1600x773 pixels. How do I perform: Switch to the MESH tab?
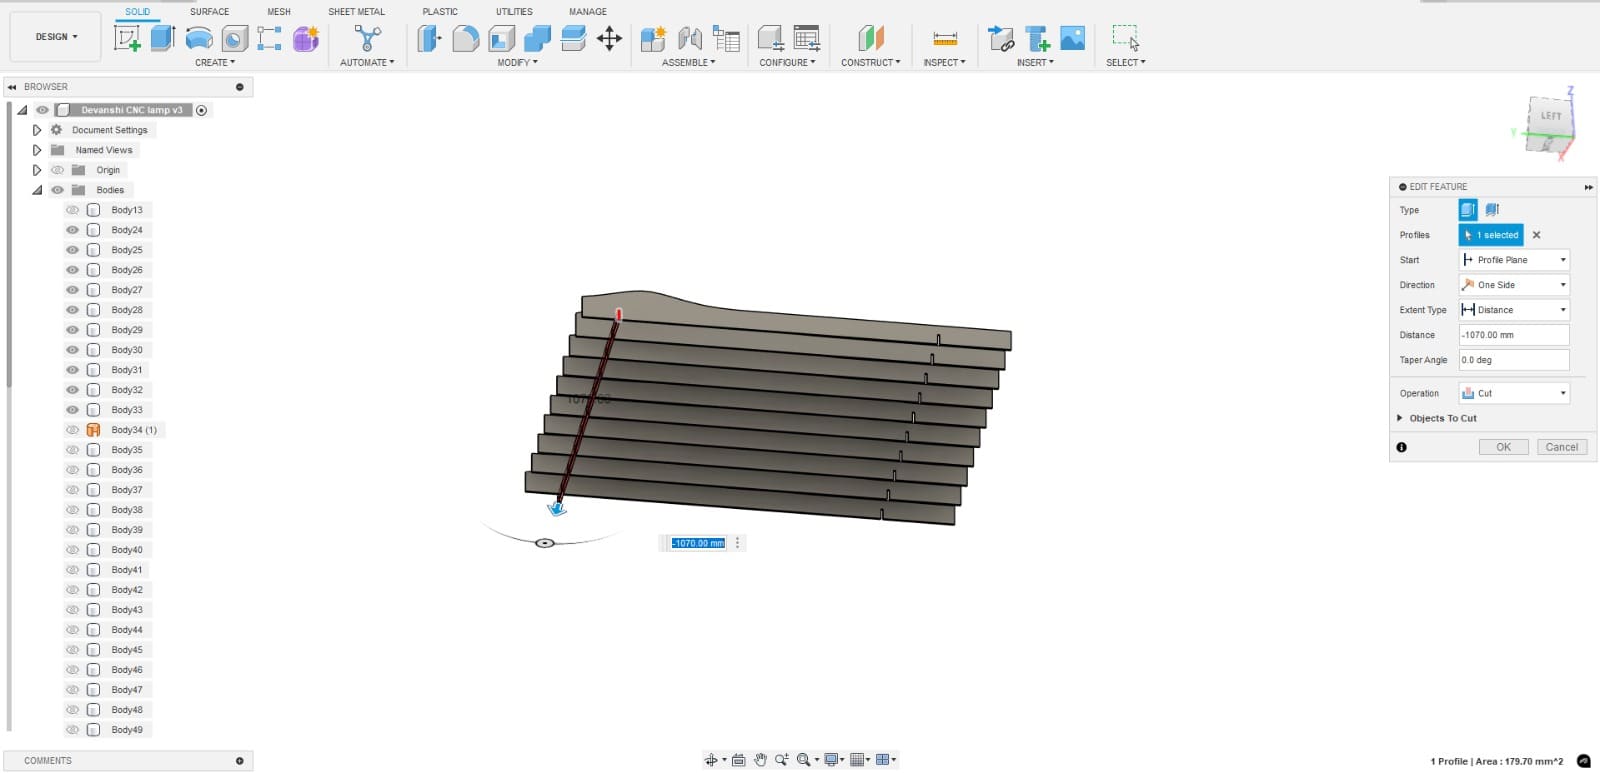pos(279,12)
